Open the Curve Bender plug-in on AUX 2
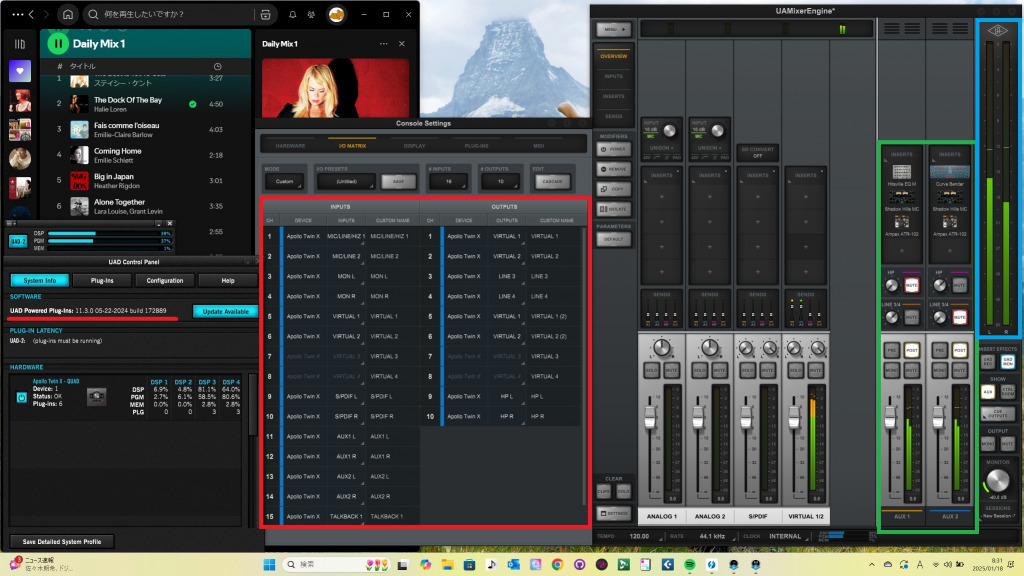The image size is (1024, 576). 950,173
